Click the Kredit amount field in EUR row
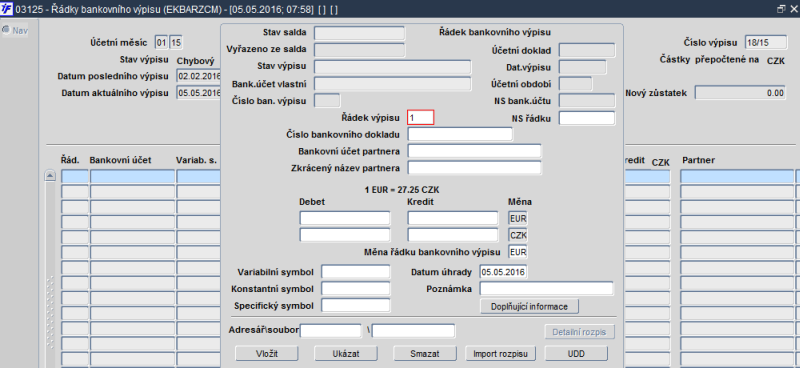This screenshot has height=368, width=800. (x=453, y=218)
